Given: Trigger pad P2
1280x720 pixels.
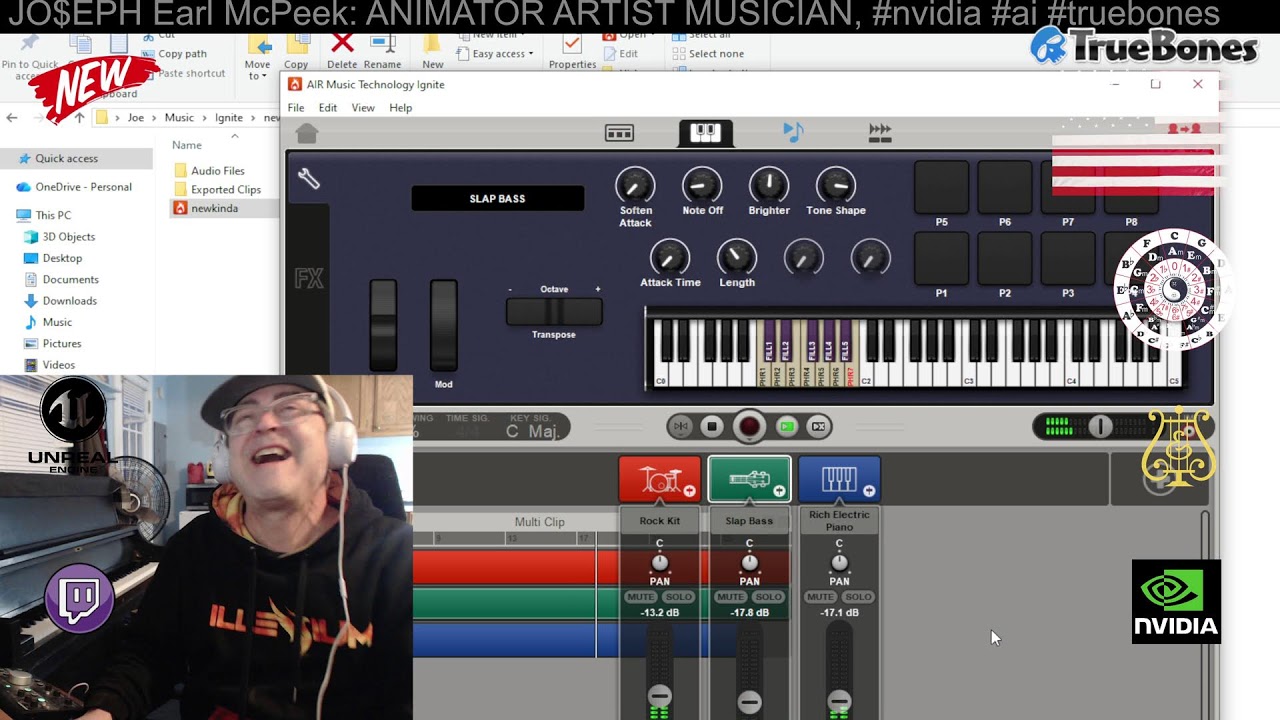Looking at the screenshot, I should (1005, 258).
